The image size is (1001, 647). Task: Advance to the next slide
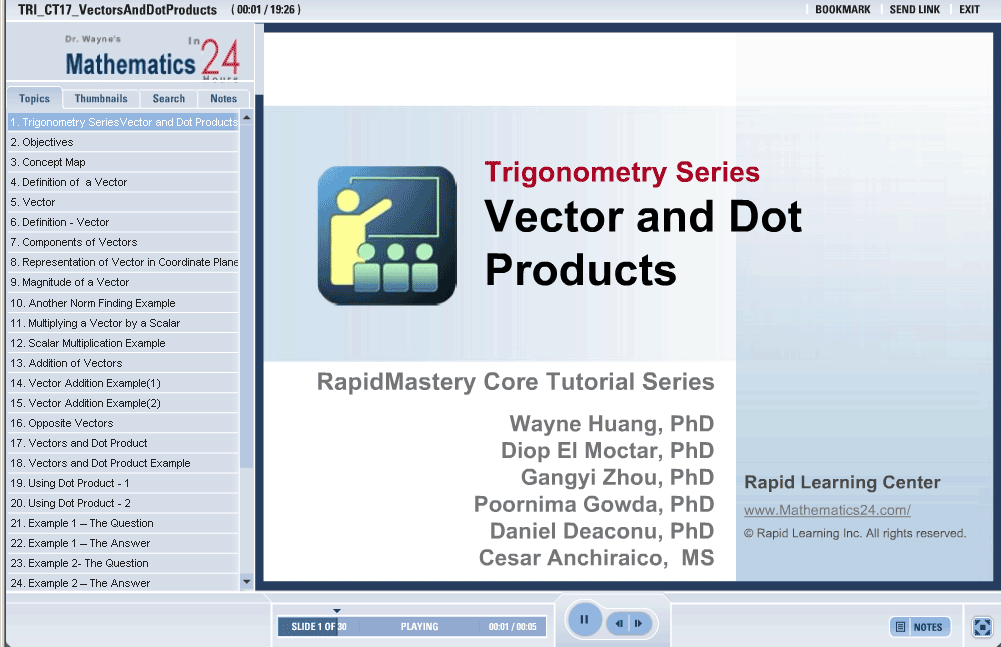[639, 623]
